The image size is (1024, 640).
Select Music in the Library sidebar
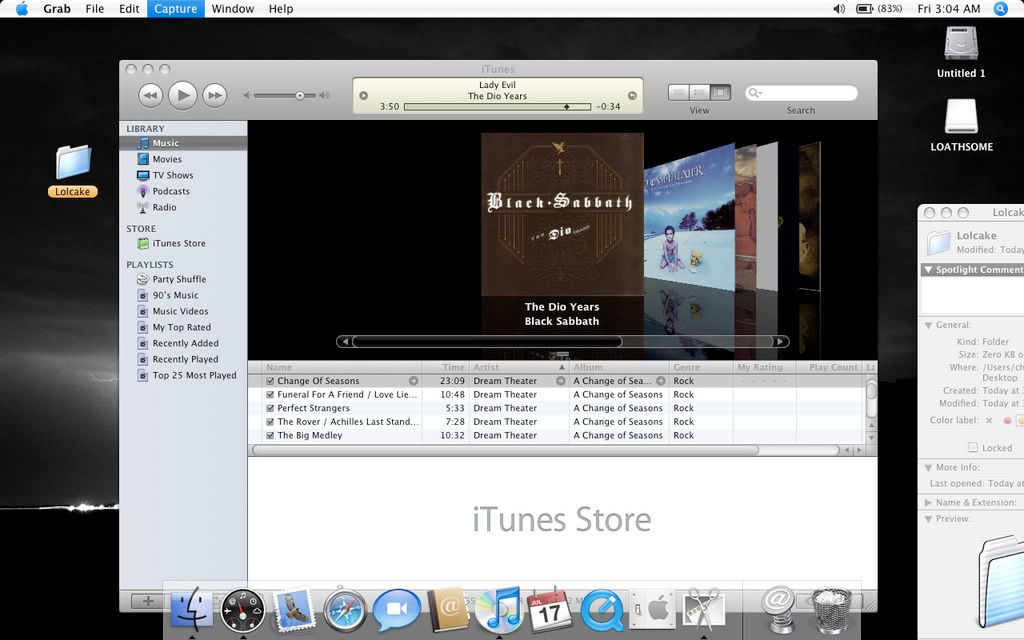click(x=183, y=143)
